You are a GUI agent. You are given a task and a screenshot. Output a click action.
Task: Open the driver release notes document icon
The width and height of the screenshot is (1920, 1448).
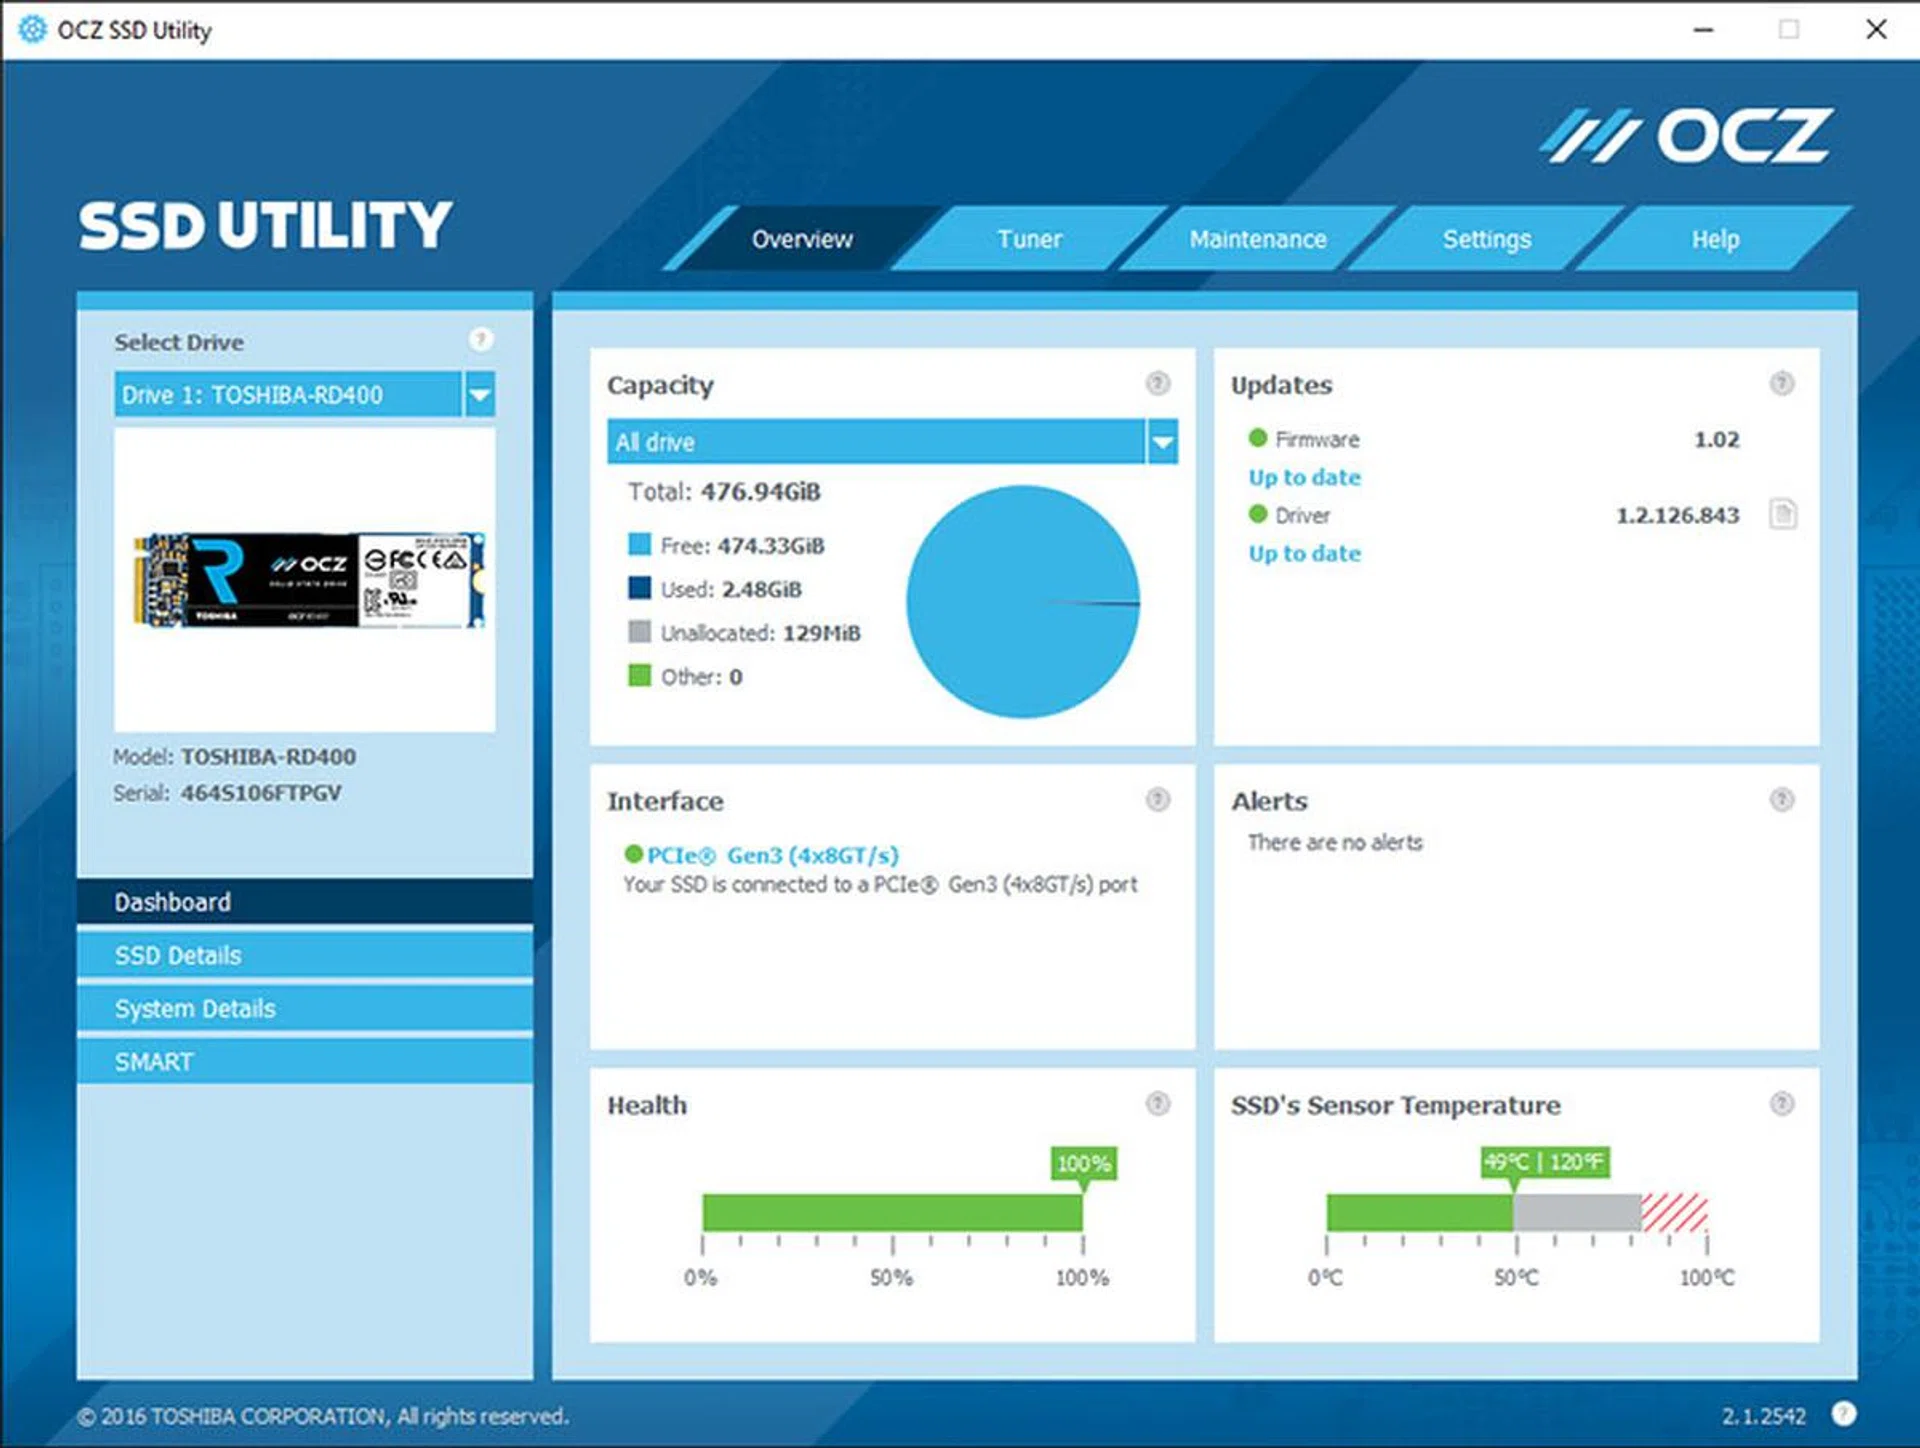click(x=1784, y=515)
